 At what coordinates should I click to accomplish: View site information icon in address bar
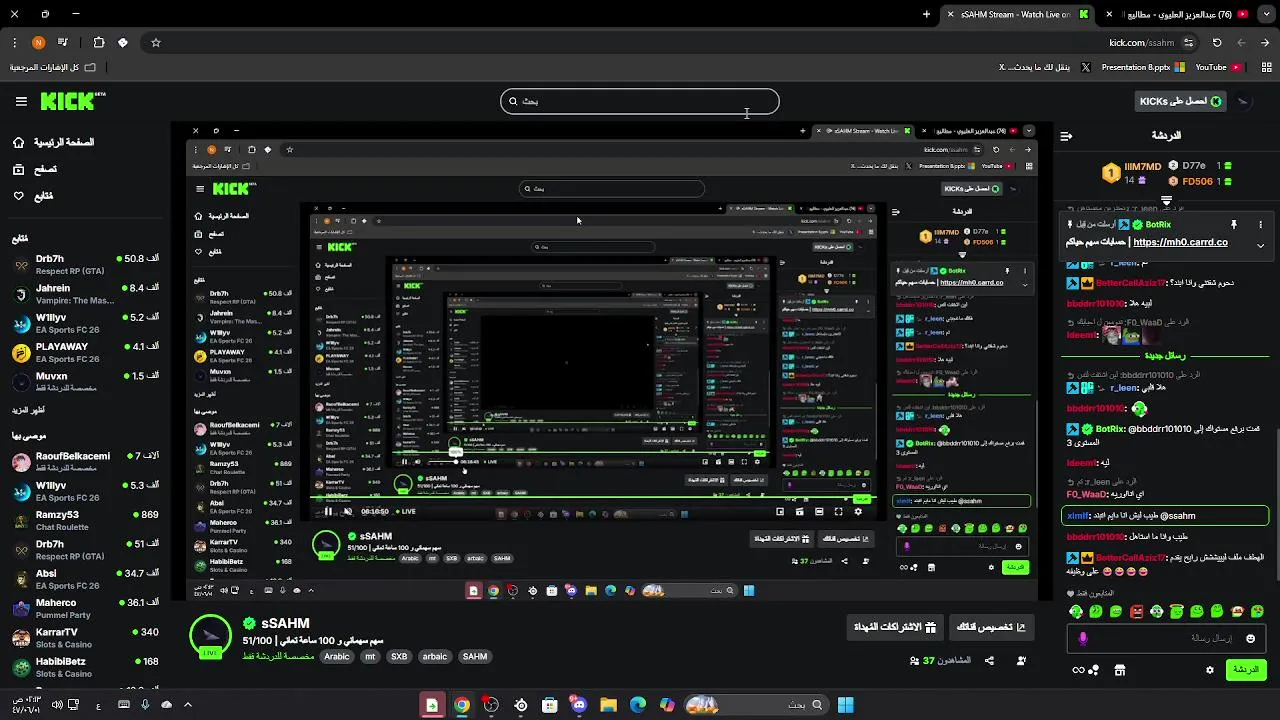(1188, 43)
